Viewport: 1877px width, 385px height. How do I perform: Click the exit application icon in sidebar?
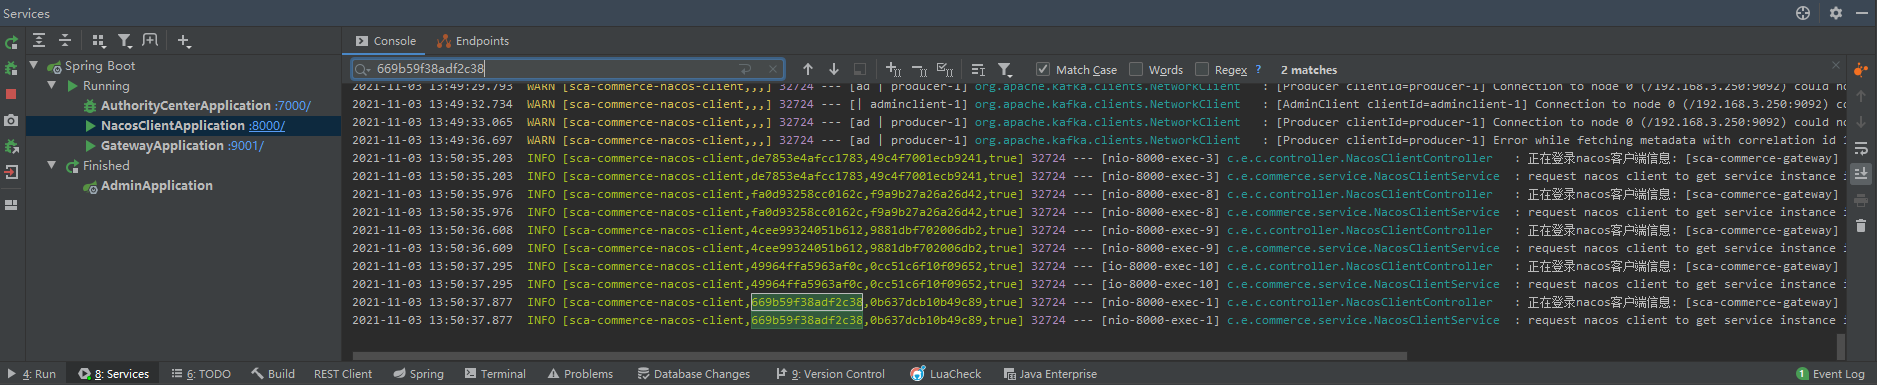pyautogui.click(x=11, y=172)
